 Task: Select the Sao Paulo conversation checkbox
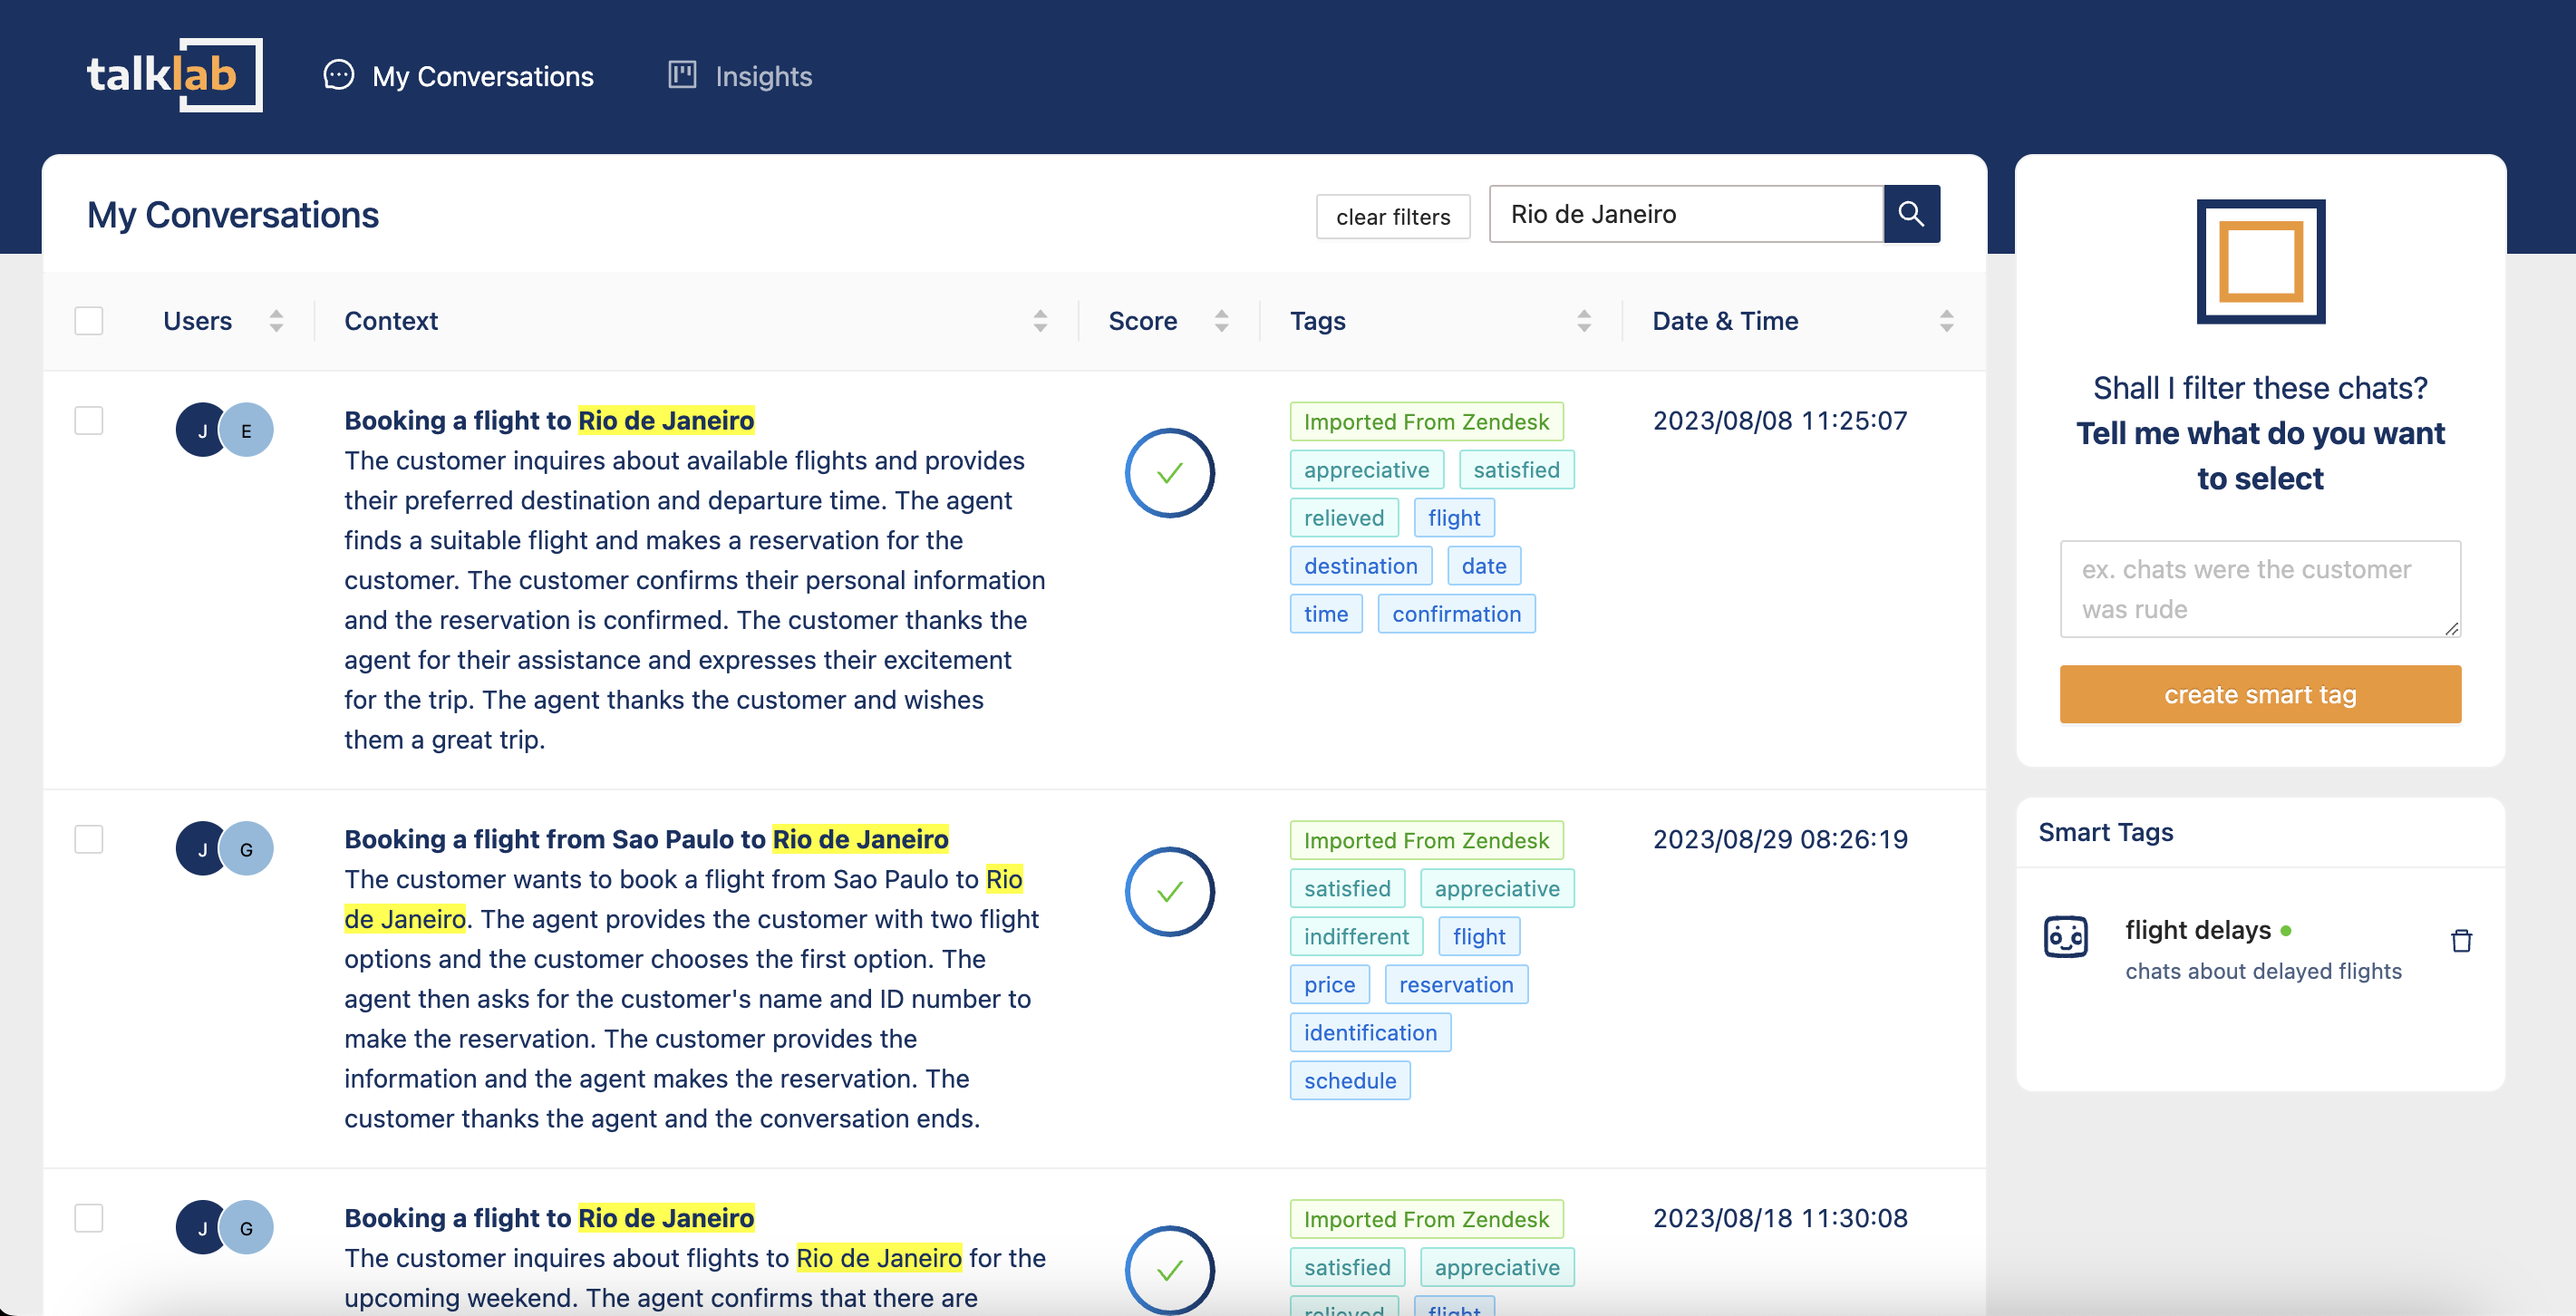pos(89,840)
